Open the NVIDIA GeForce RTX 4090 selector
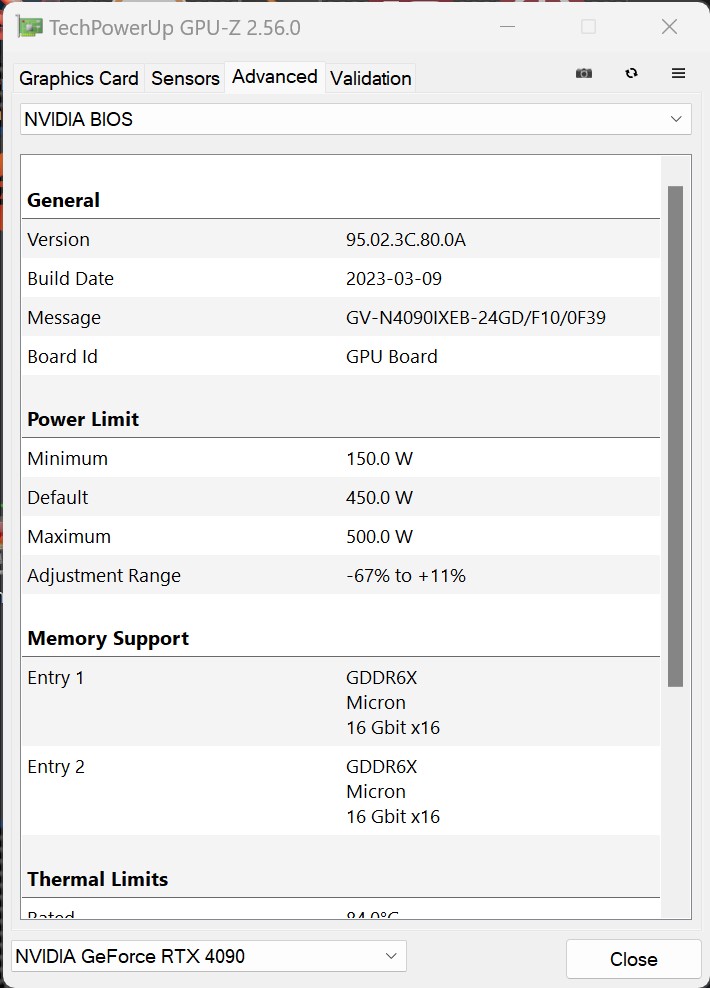This screenshot has height=988, width=710. tap(209, 956)
